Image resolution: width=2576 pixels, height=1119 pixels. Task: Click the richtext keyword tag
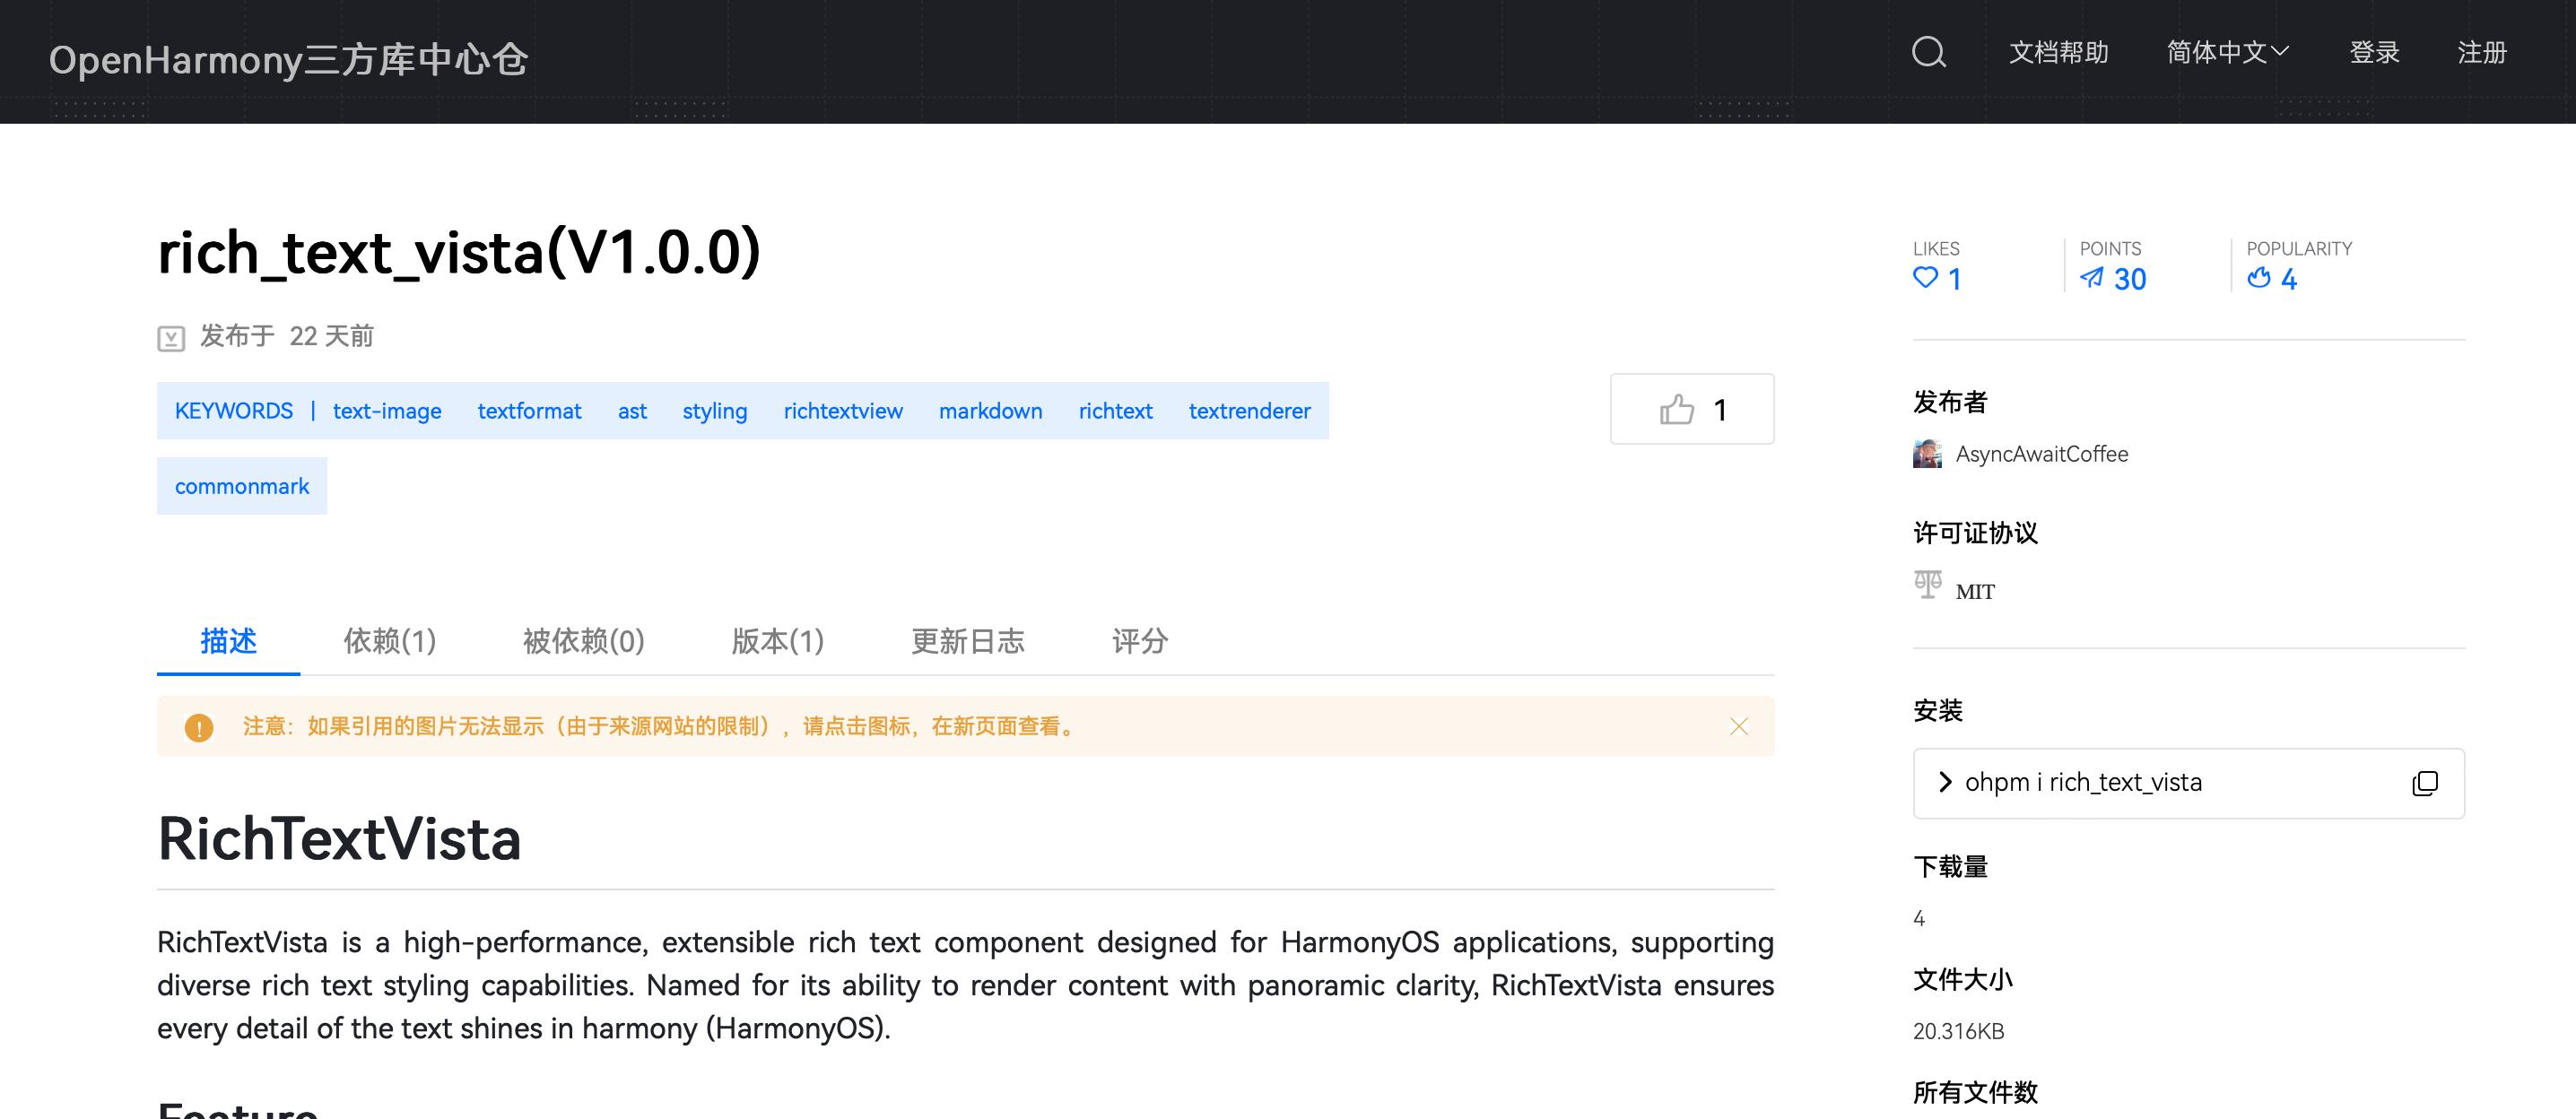[1115, 411]
